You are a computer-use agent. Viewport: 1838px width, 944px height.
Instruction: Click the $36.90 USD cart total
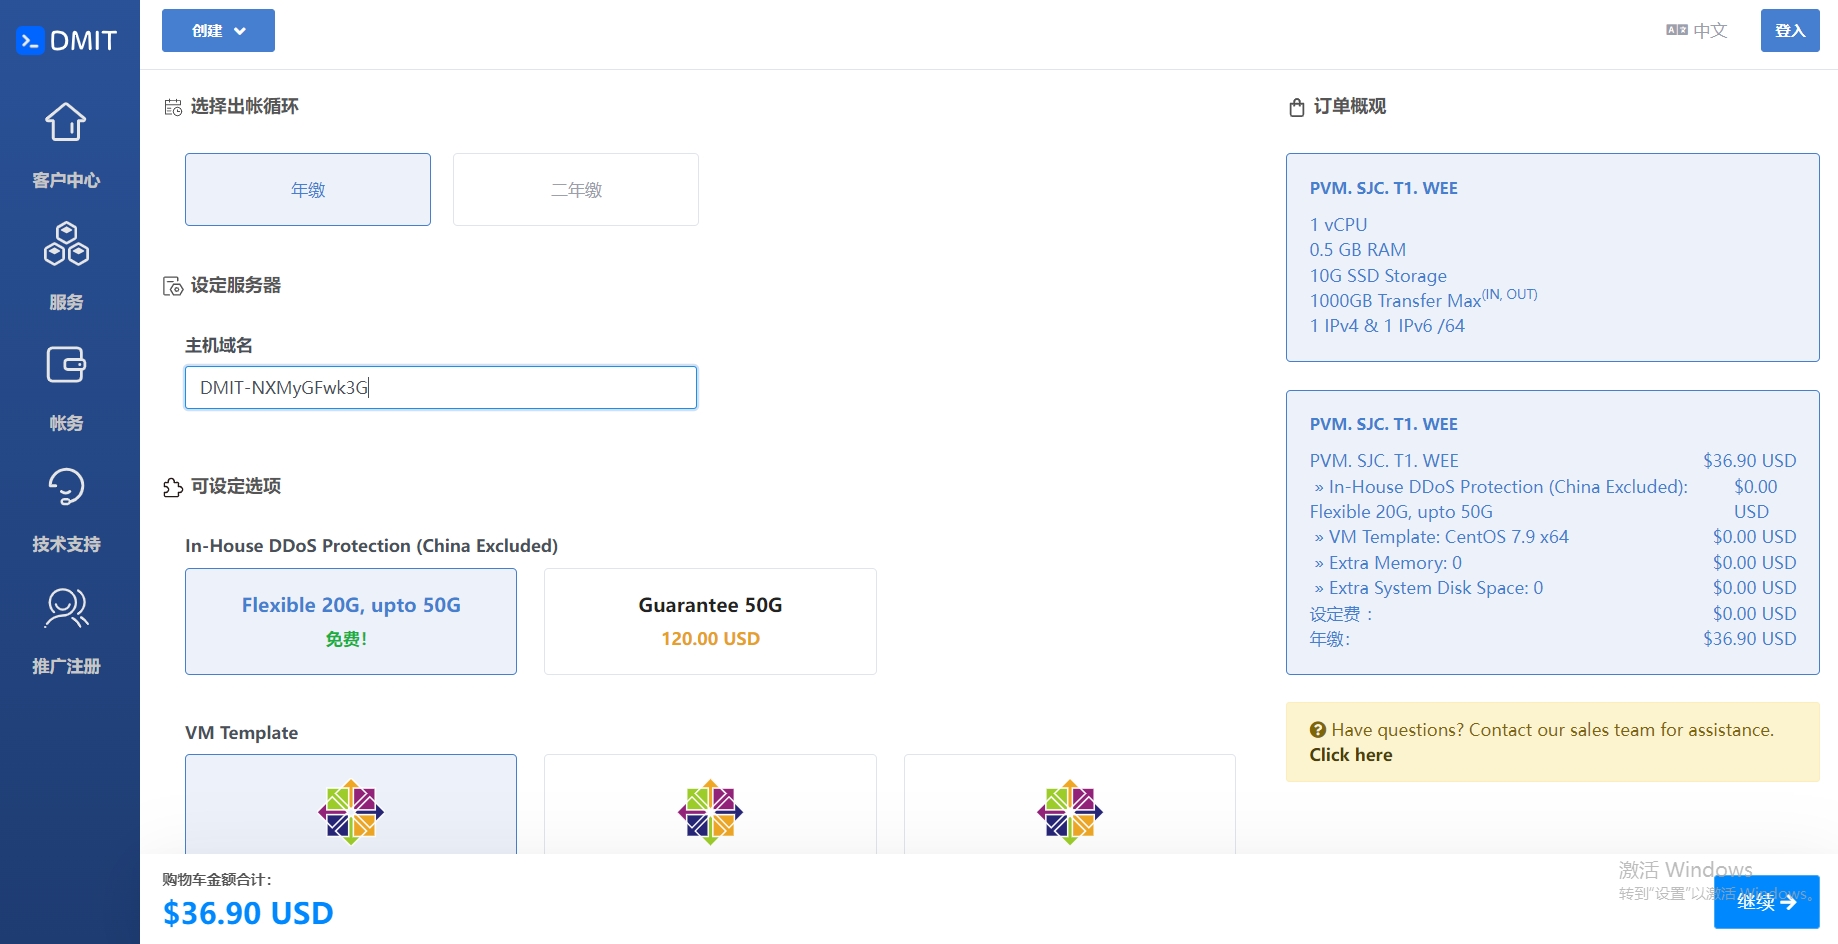pos(248,913)
